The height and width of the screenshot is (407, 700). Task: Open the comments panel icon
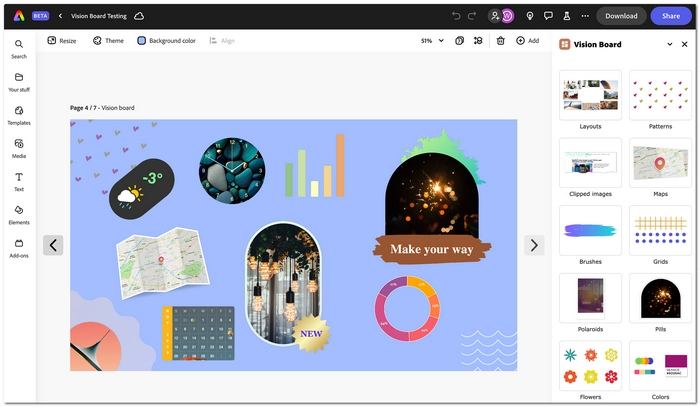point(548,16)
